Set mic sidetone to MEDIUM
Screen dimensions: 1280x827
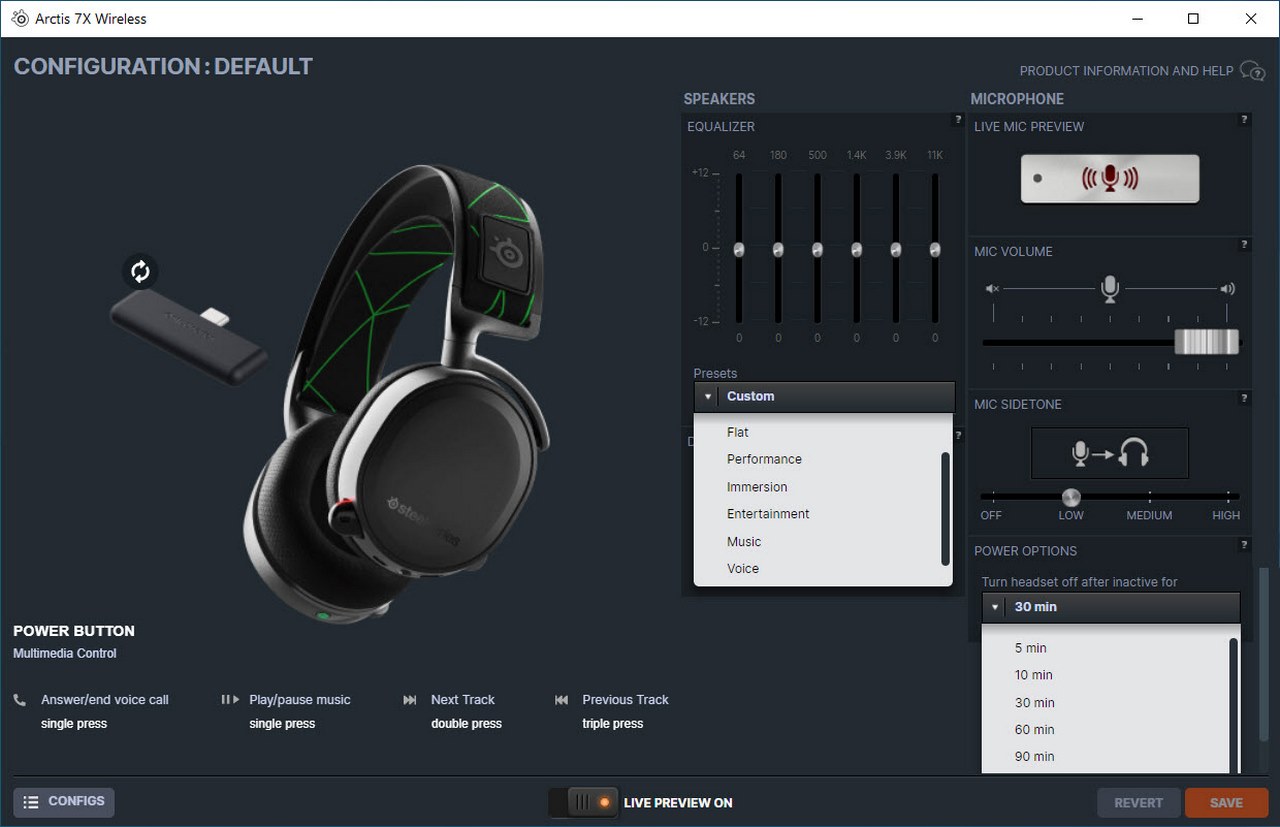click(1149, 515)
